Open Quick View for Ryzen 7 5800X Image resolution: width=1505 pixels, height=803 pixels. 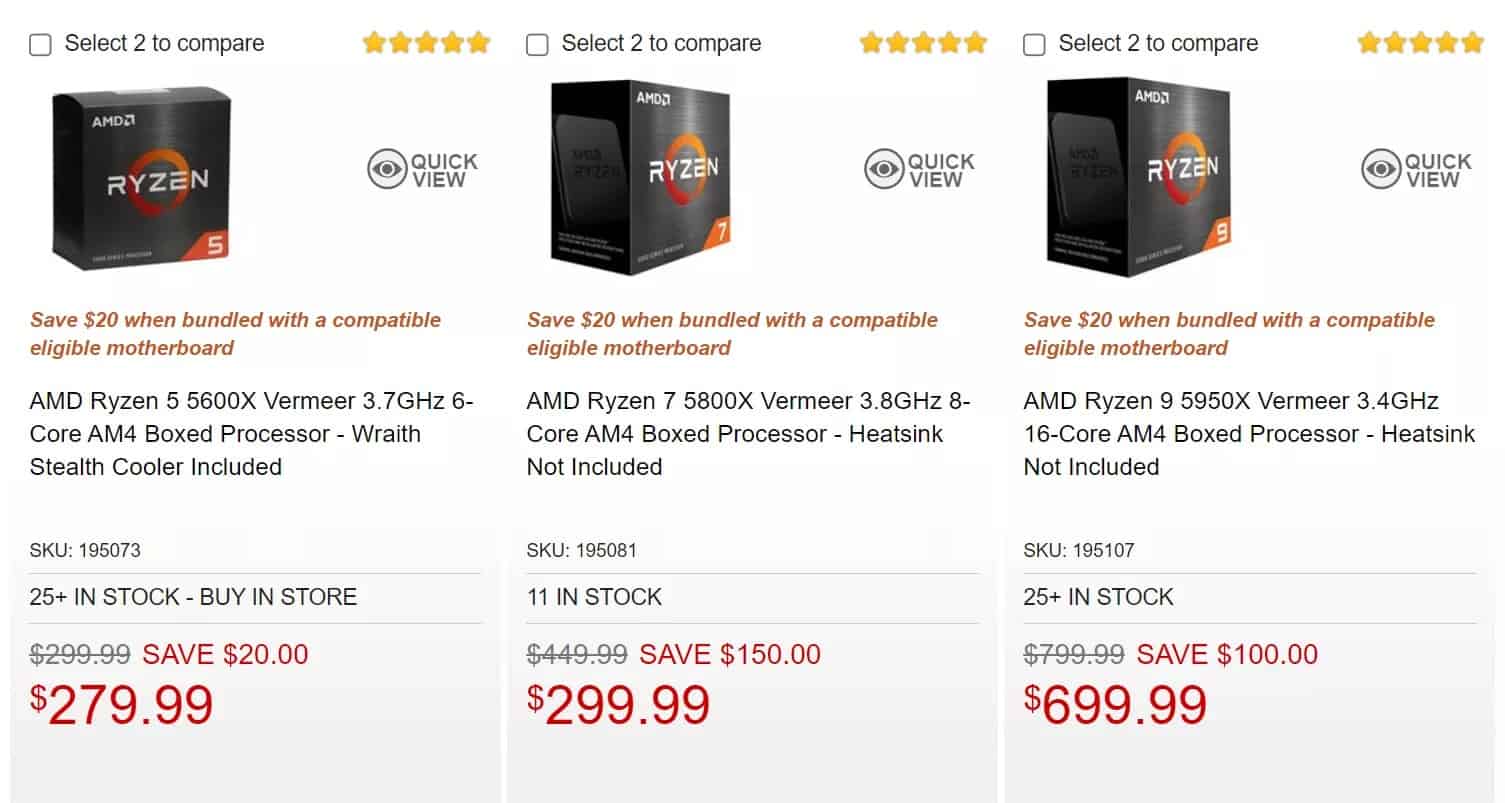point(920,170)
